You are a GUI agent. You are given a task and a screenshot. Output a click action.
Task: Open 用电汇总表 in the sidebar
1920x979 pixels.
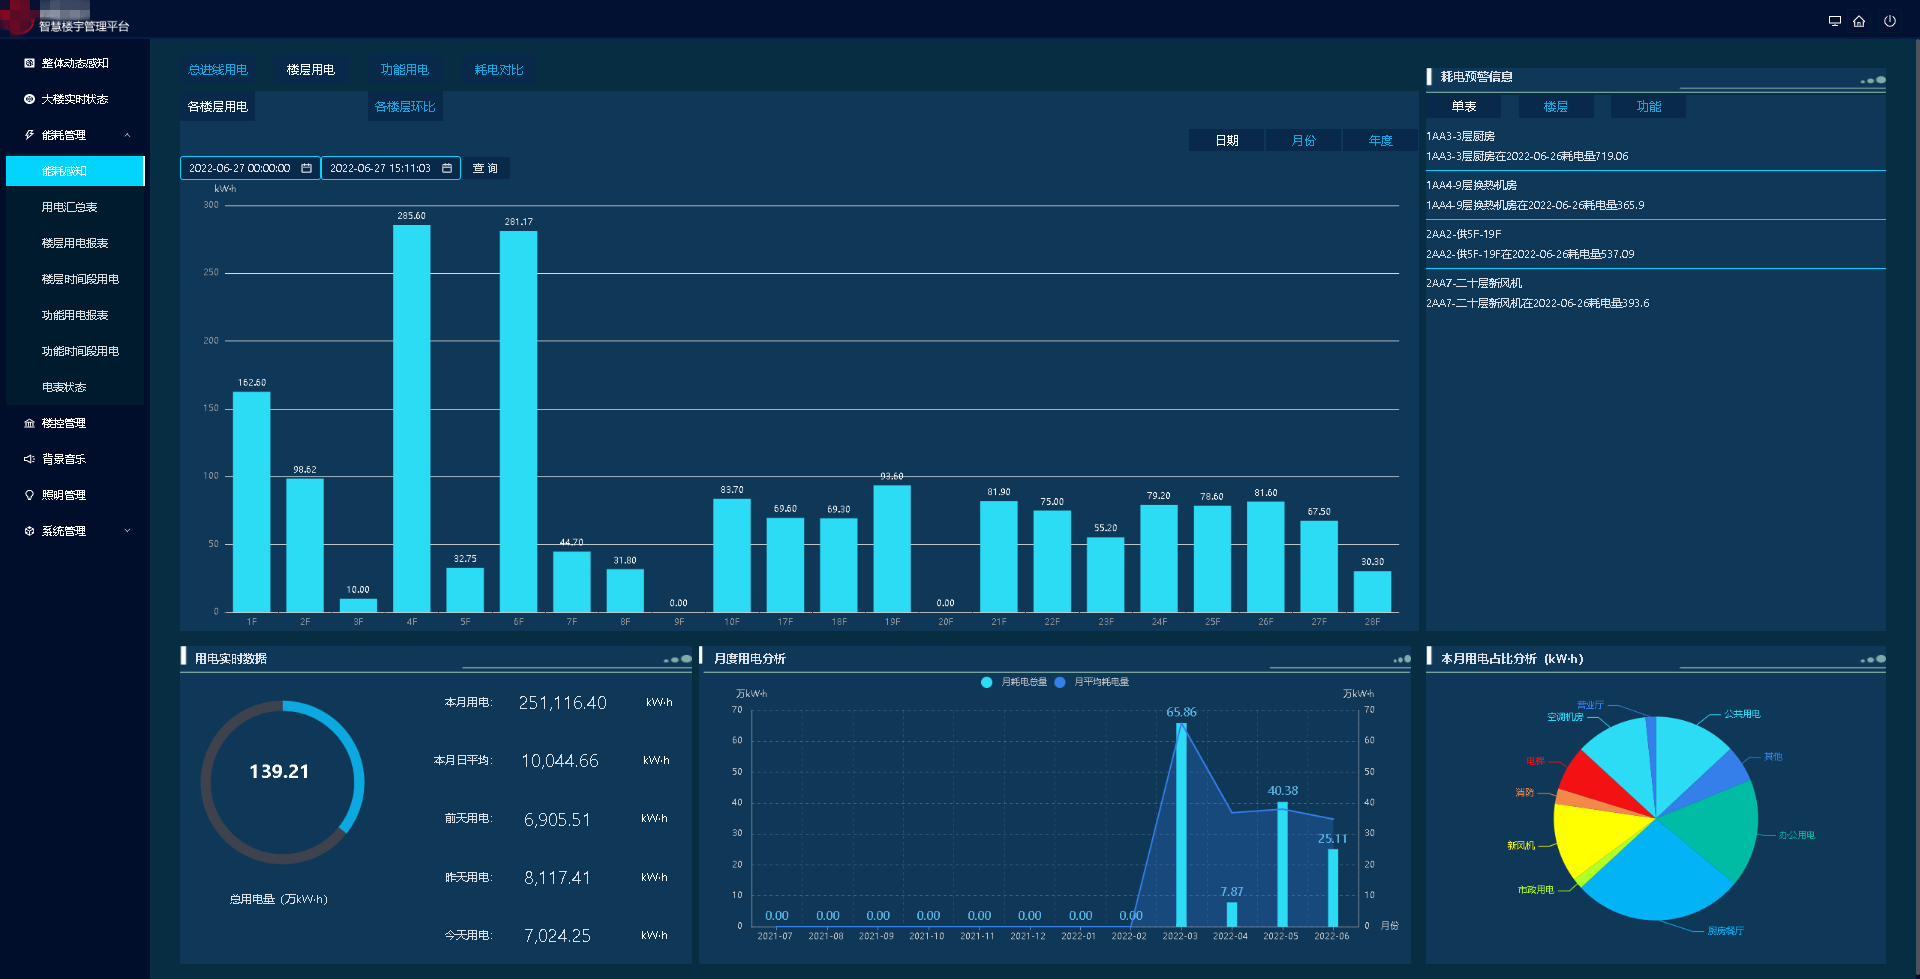click(x=69, y=207)
